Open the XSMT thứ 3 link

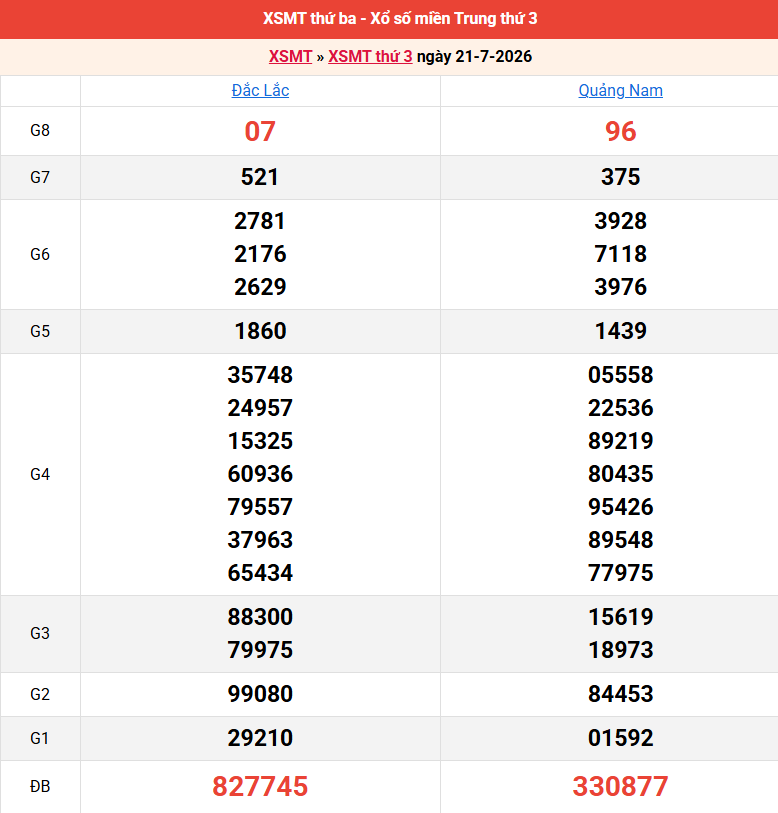370,56
